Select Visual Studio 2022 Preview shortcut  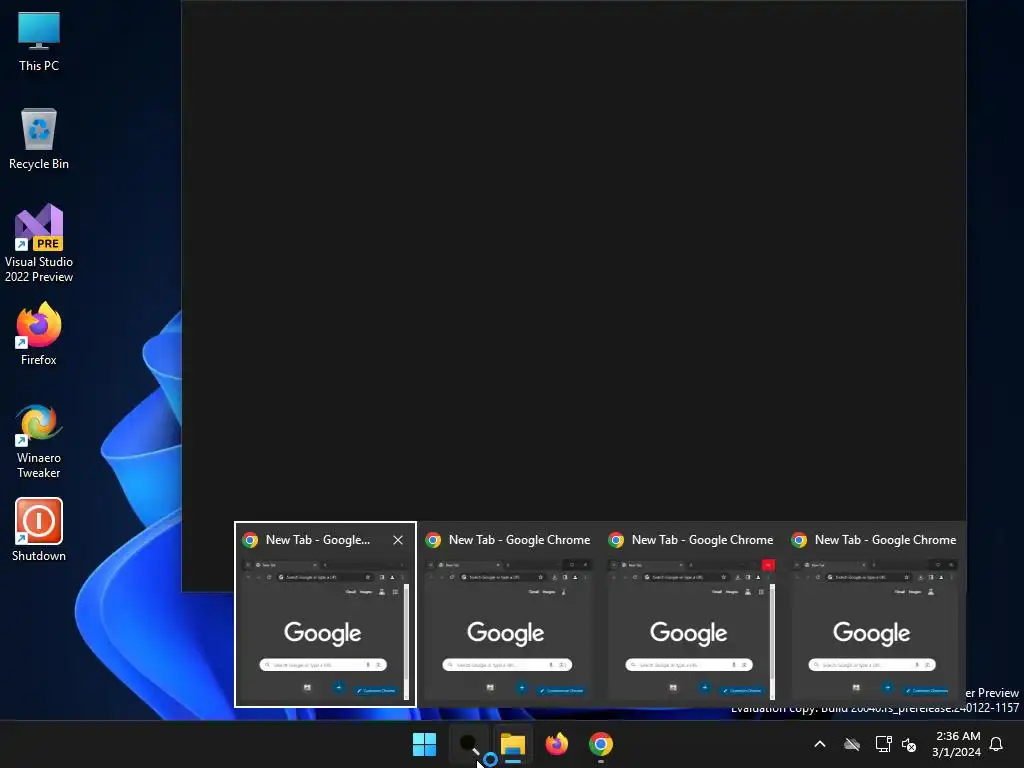[x=39, y=244]
